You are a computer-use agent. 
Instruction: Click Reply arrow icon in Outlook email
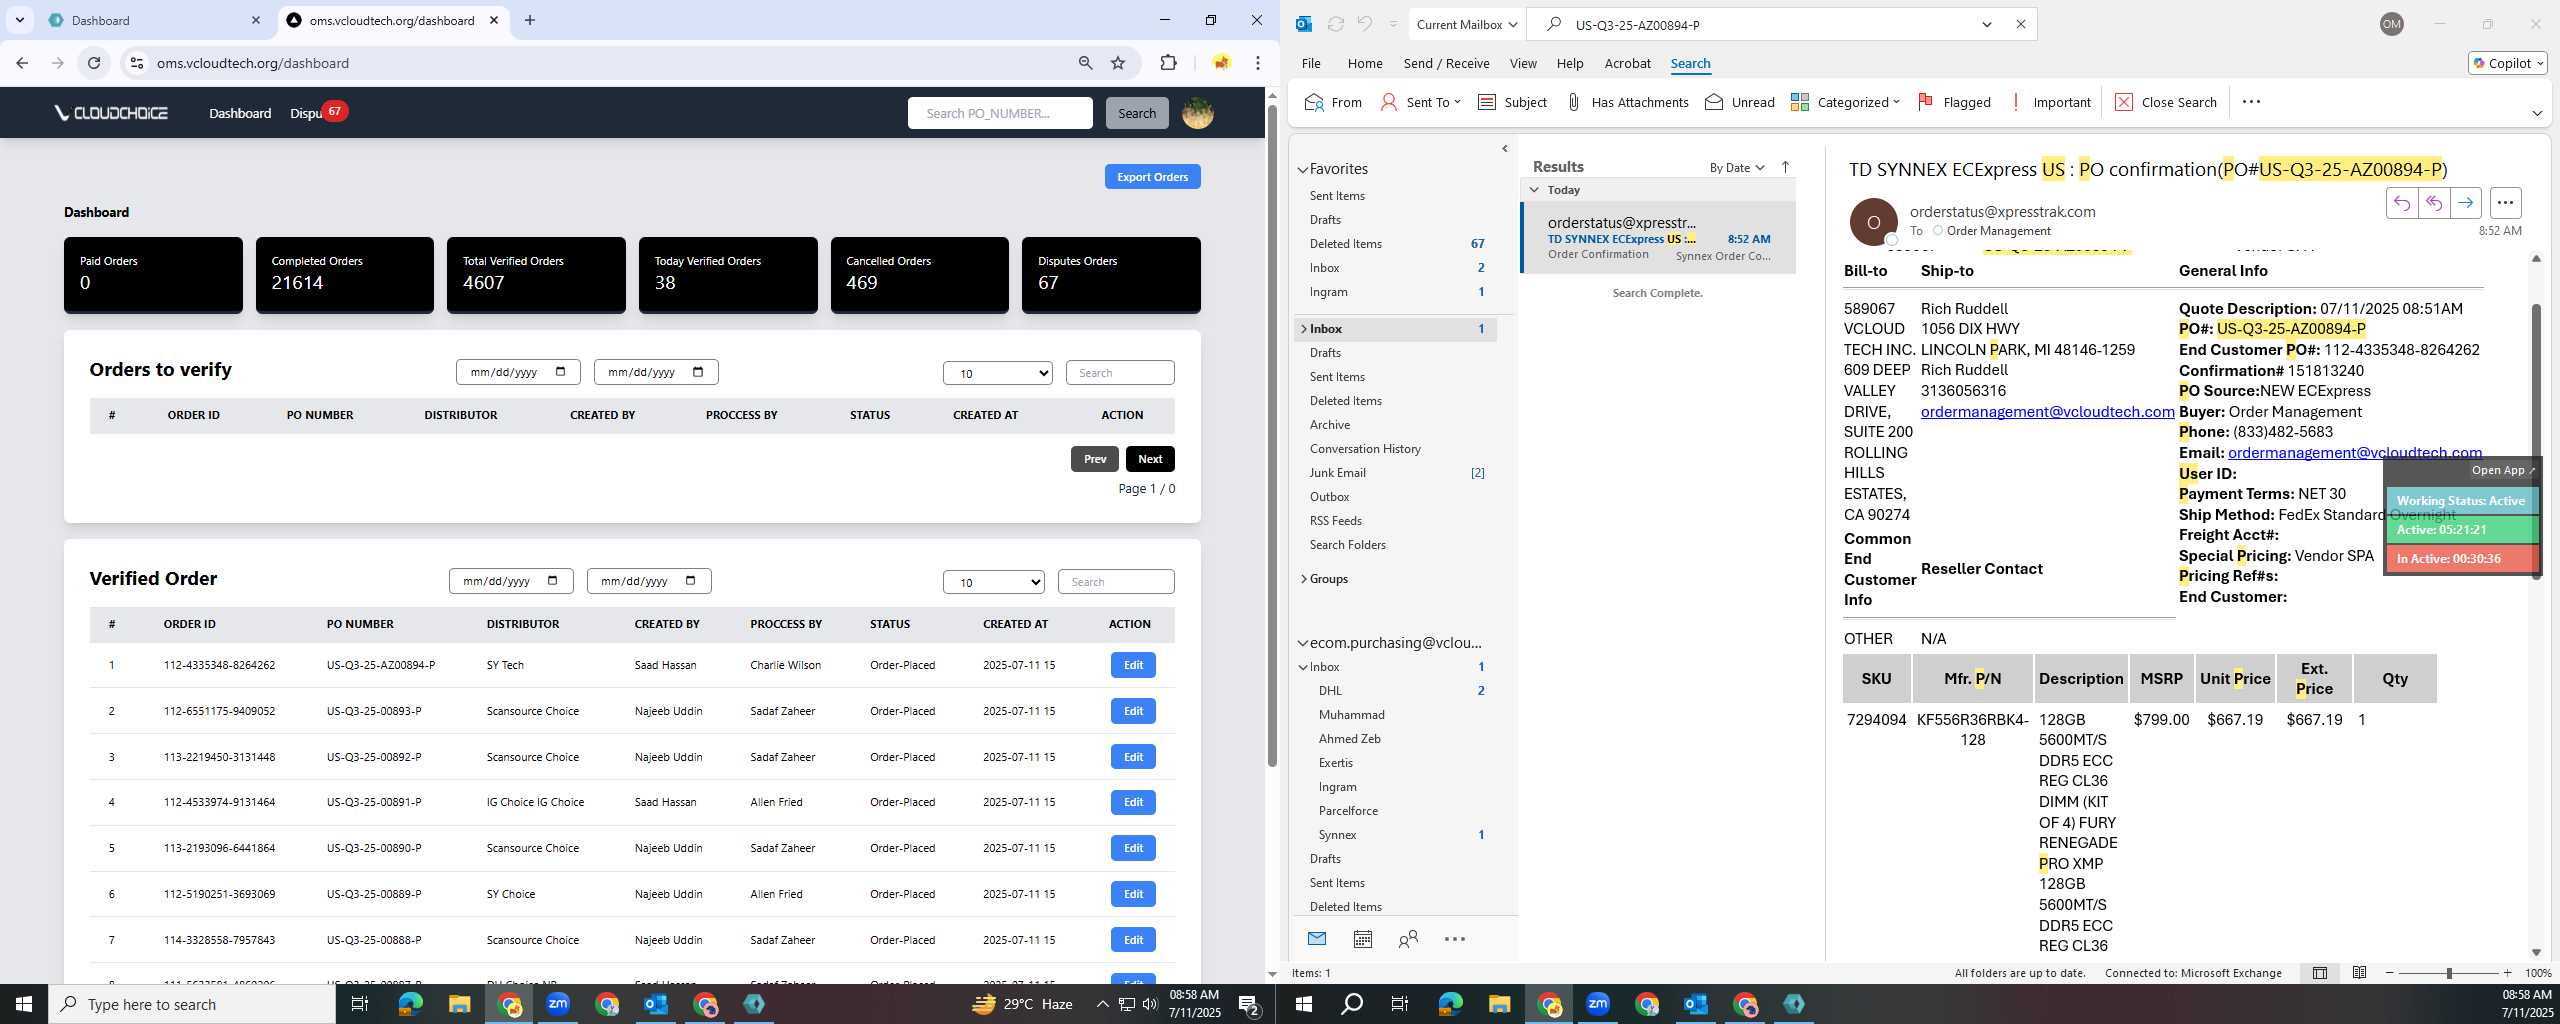pyautogui.click(x=2401, y=203)
